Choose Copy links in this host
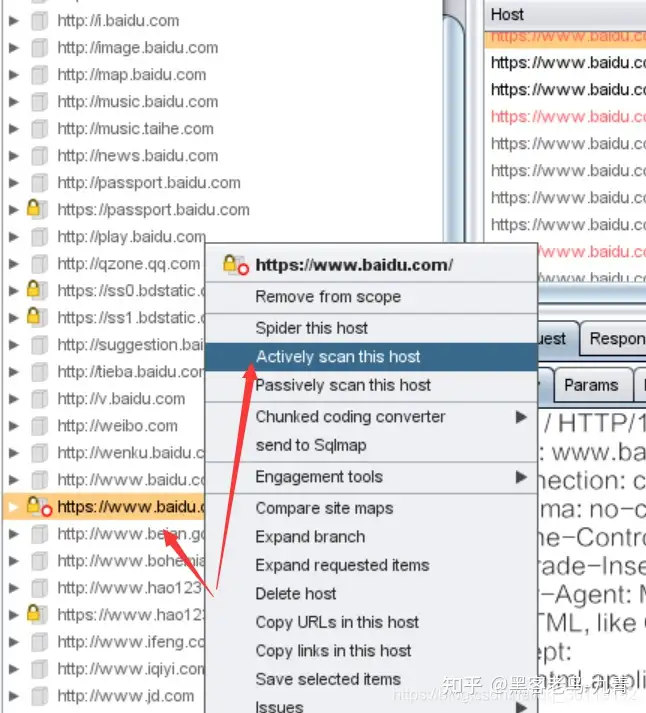Image resolution: width=646 pixels, height=713 pixels. [371, 651]
